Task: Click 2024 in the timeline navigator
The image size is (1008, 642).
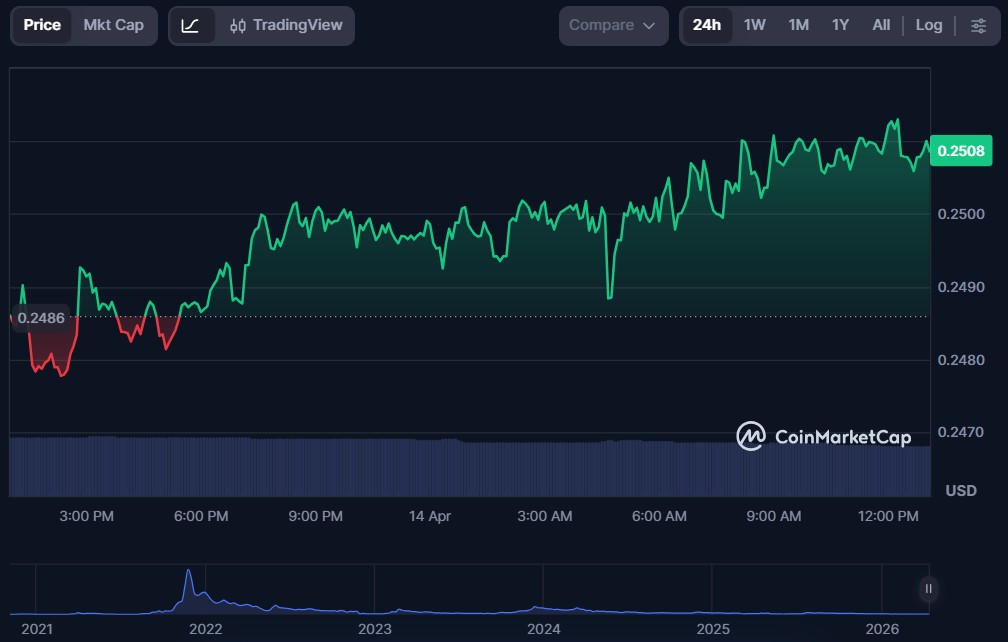Action: pyautogui.click(x=543, y=629)
